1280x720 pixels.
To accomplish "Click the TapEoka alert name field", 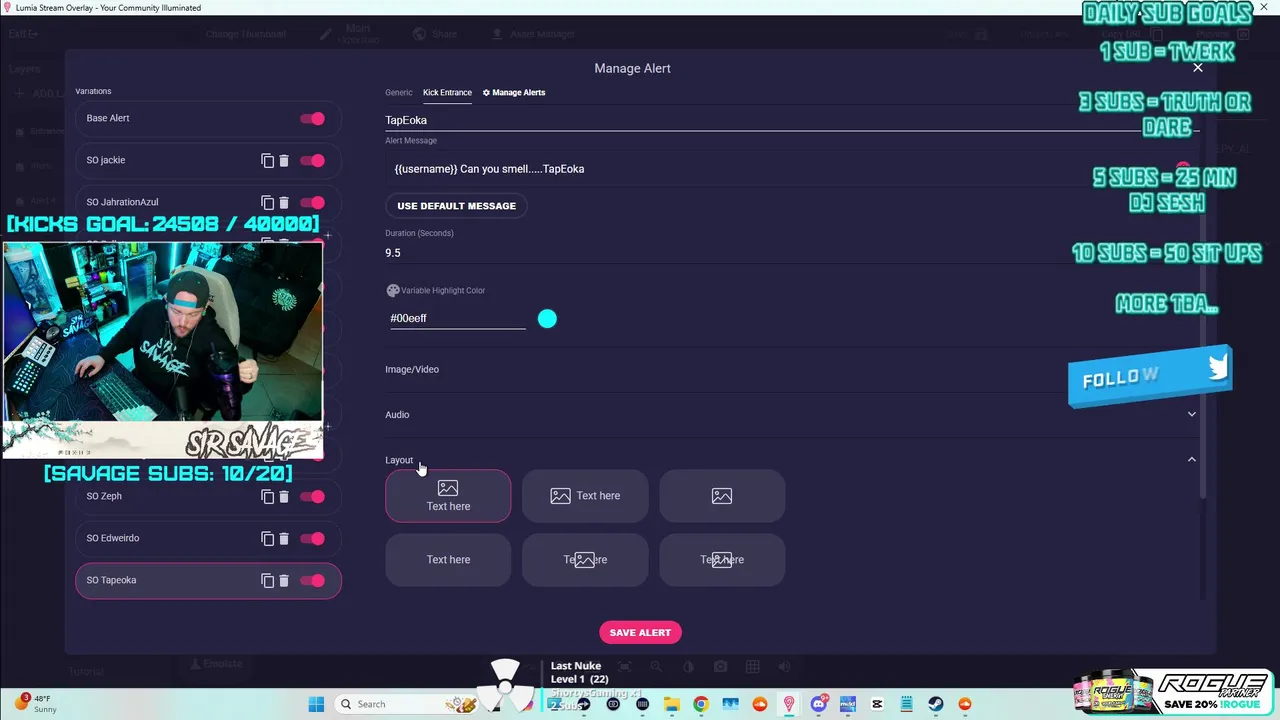I will [x=791, y=120].
